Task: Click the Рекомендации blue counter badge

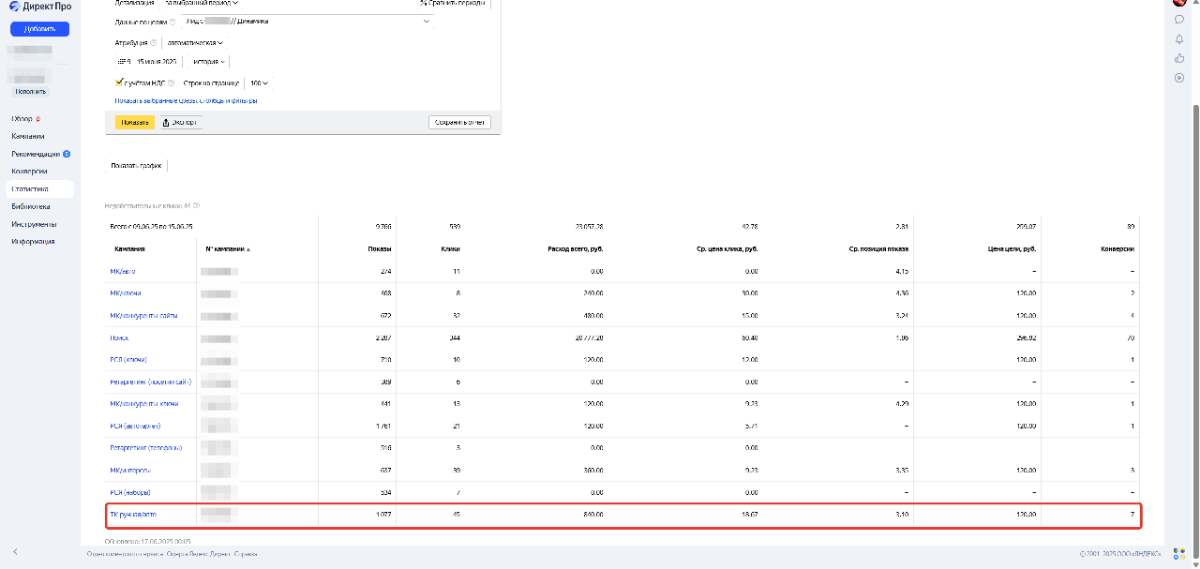Action: point(66,154)
